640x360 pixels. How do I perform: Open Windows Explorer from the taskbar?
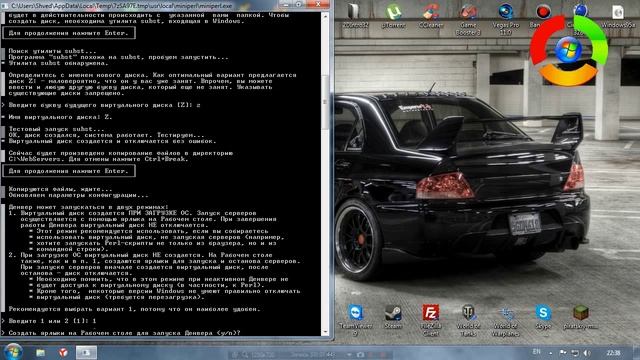tap(40, 352)
